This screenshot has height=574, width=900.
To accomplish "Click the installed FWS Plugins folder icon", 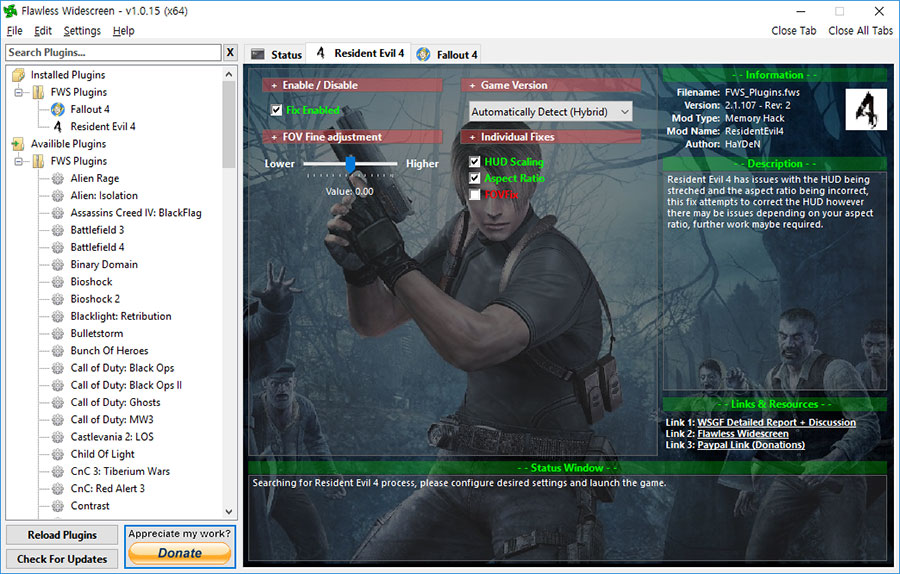I will click(38, 92).
